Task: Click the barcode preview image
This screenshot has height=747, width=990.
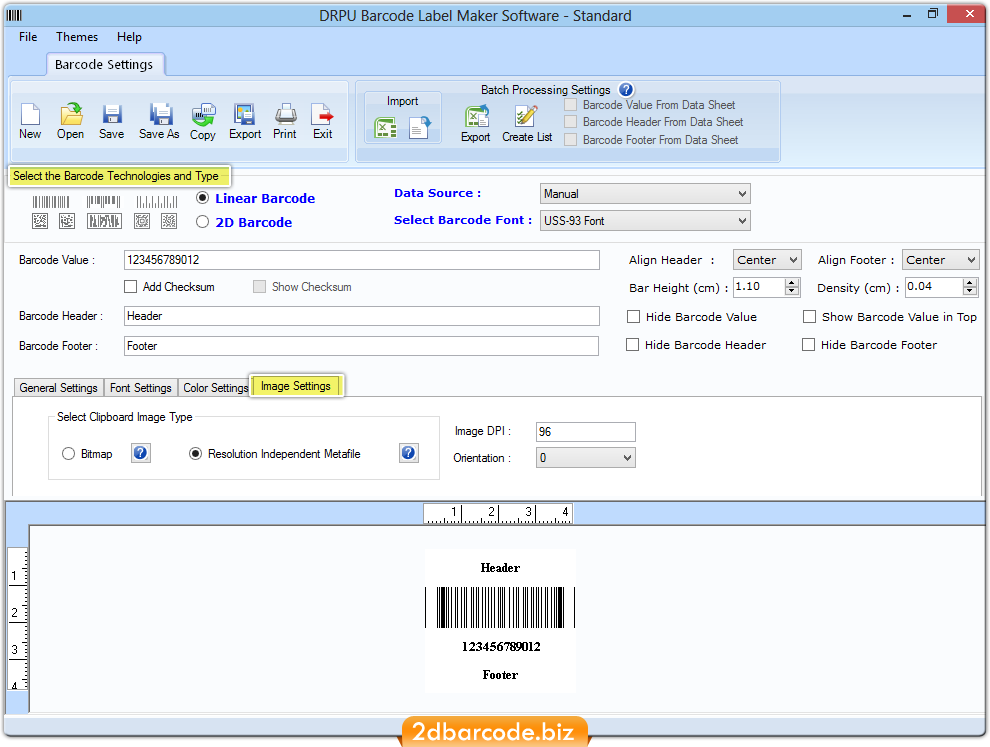Action: (500, 621)
